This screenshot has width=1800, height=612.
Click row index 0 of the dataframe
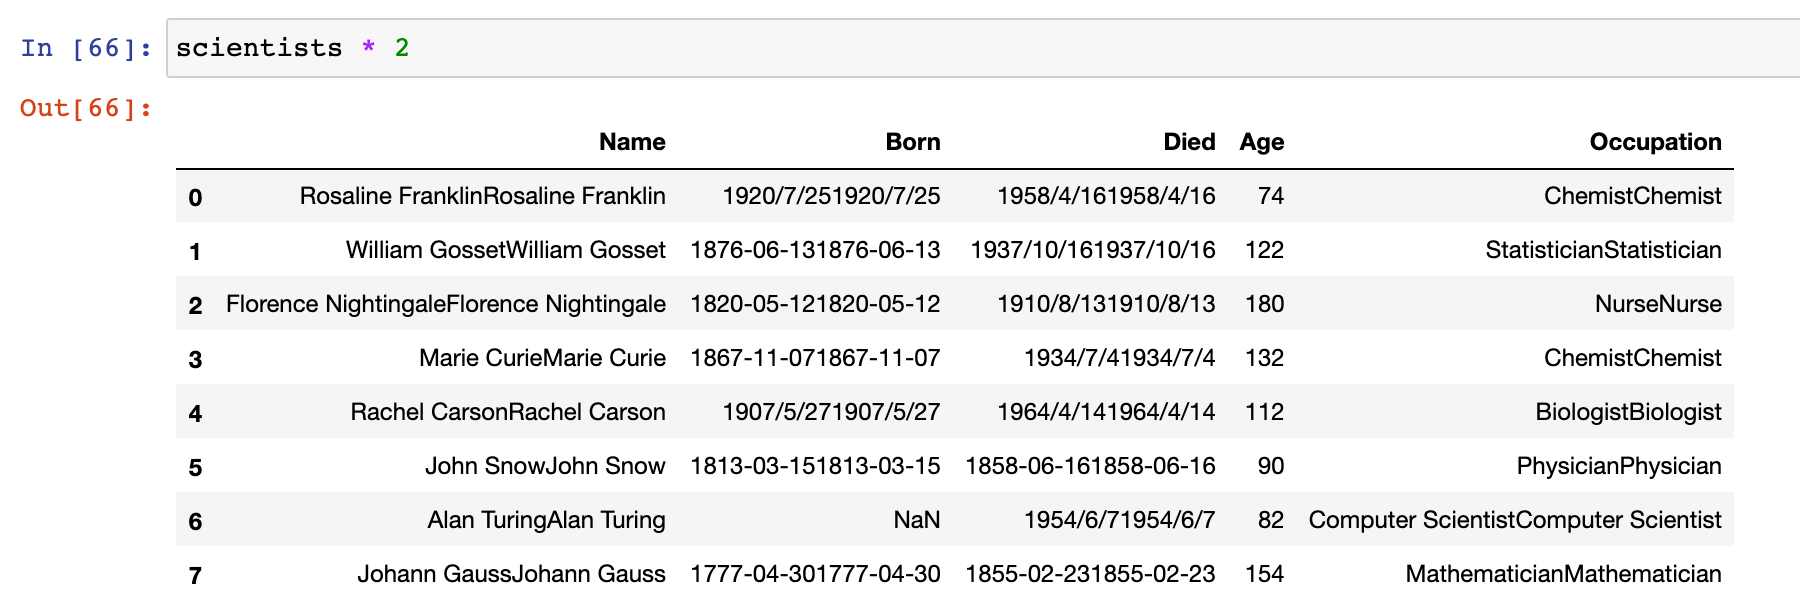(x=195, y=197)
